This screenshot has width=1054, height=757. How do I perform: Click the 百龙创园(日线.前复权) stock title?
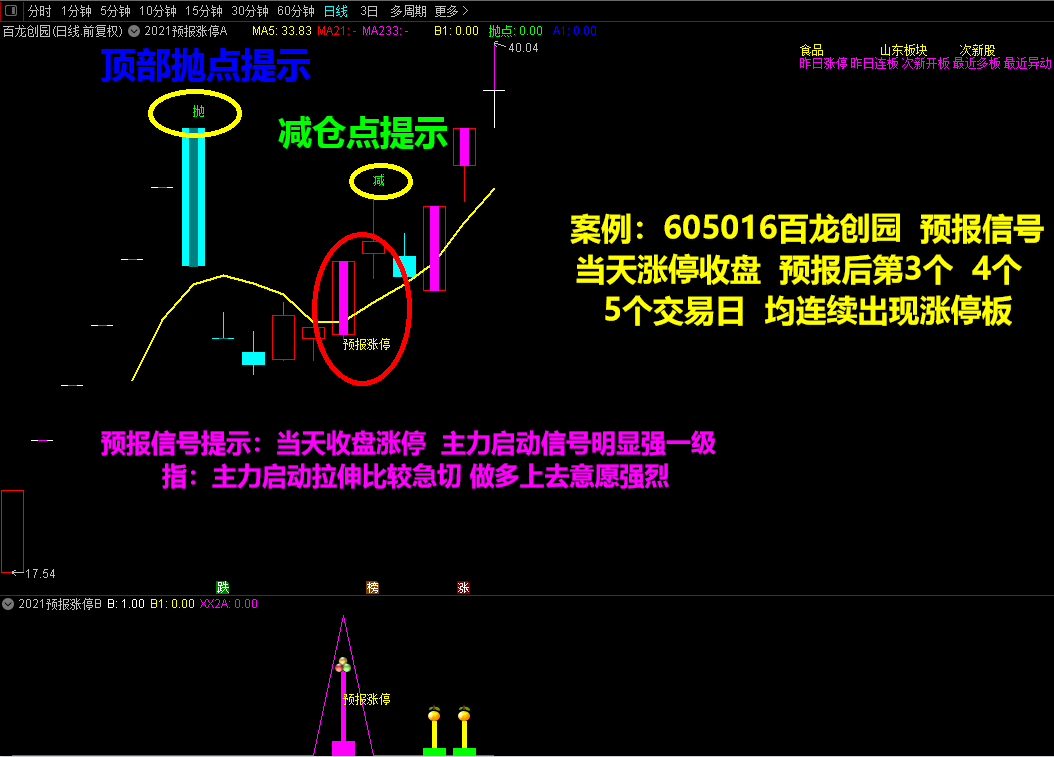click(63, 31)
